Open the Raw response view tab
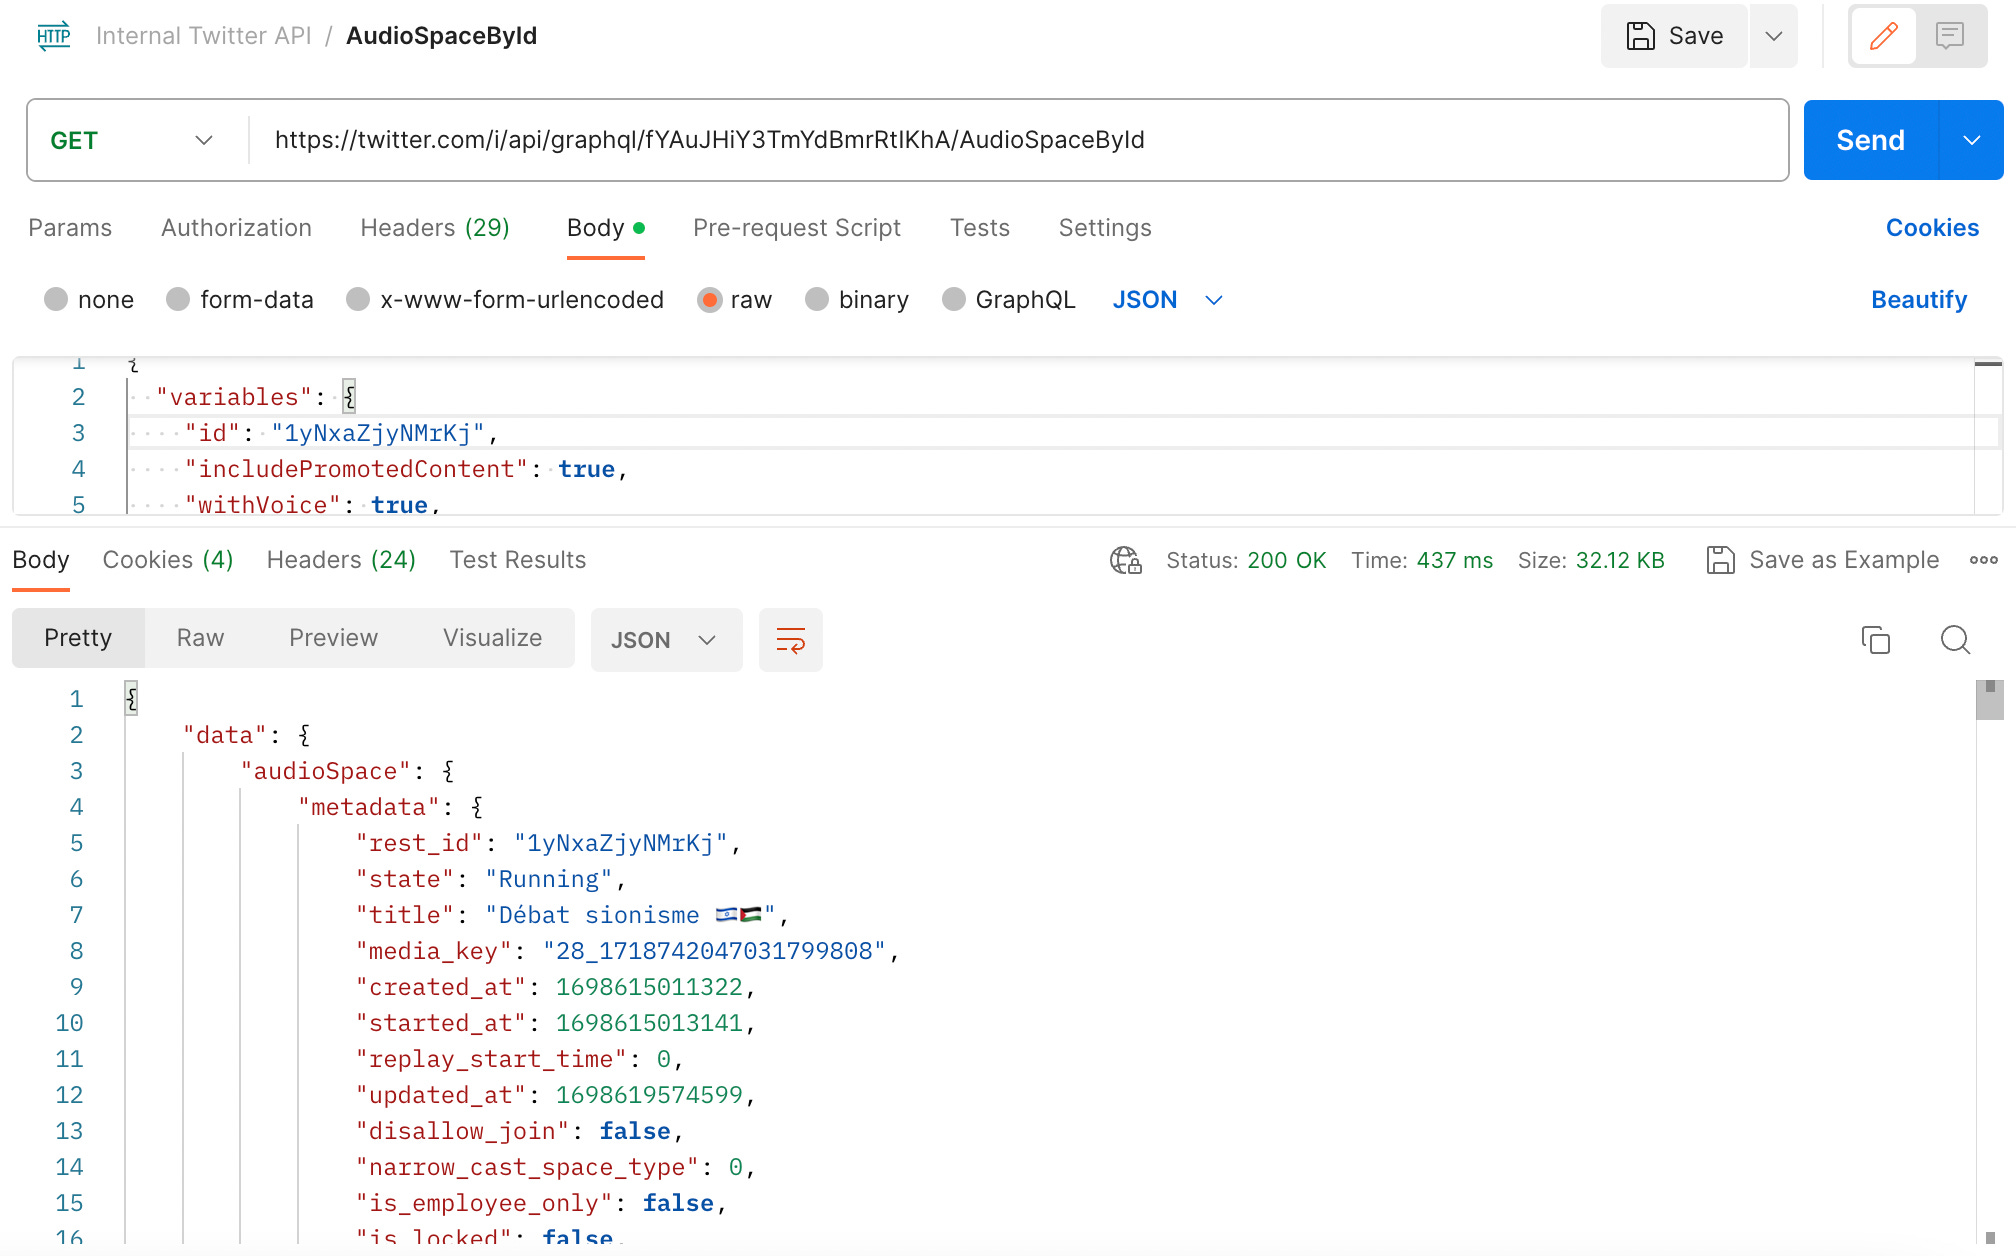This screenshot has height=1256, width=2016. point(200,638)
